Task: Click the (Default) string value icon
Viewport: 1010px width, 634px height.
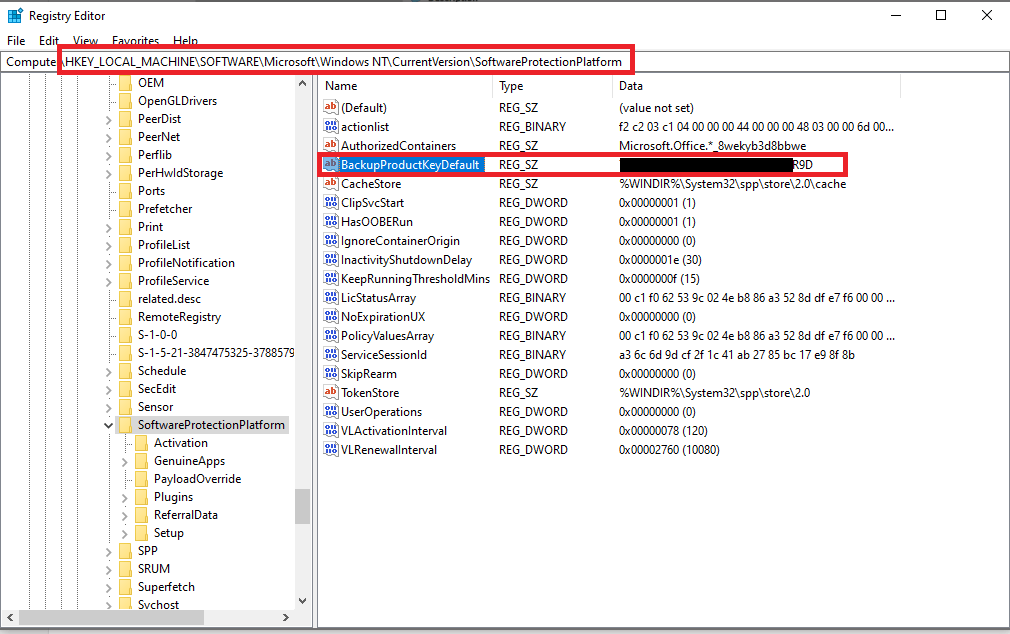Action: pos(330,107)
